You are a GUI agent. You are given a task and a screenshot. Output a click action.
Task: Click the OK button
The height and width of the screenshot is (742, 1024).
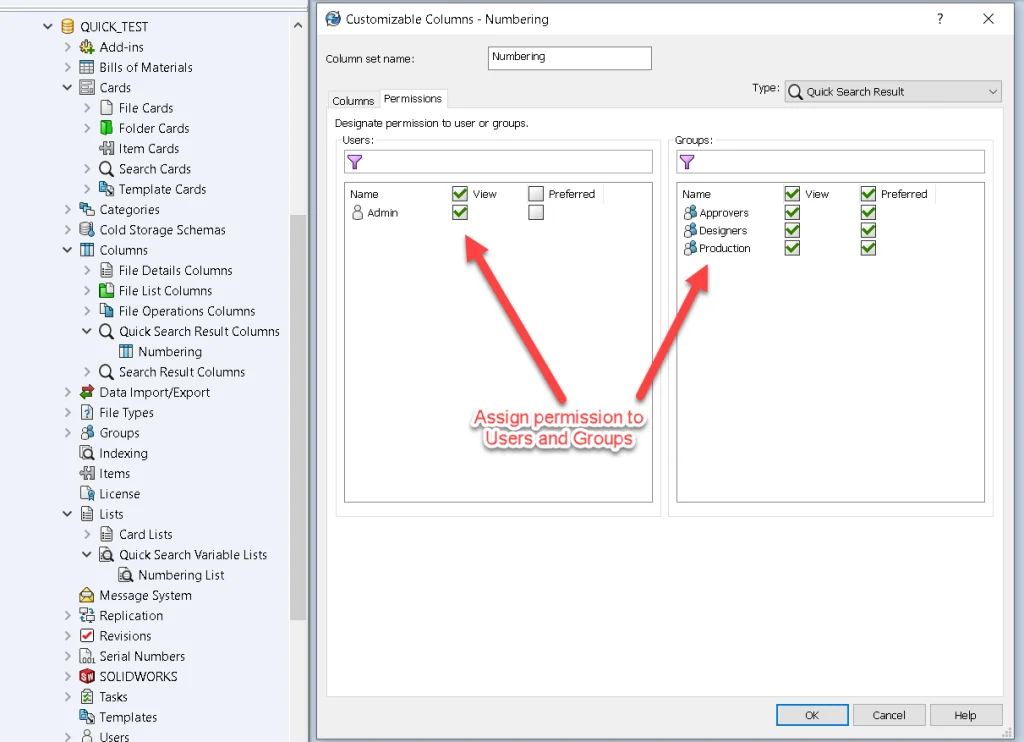tap(812, 715)
